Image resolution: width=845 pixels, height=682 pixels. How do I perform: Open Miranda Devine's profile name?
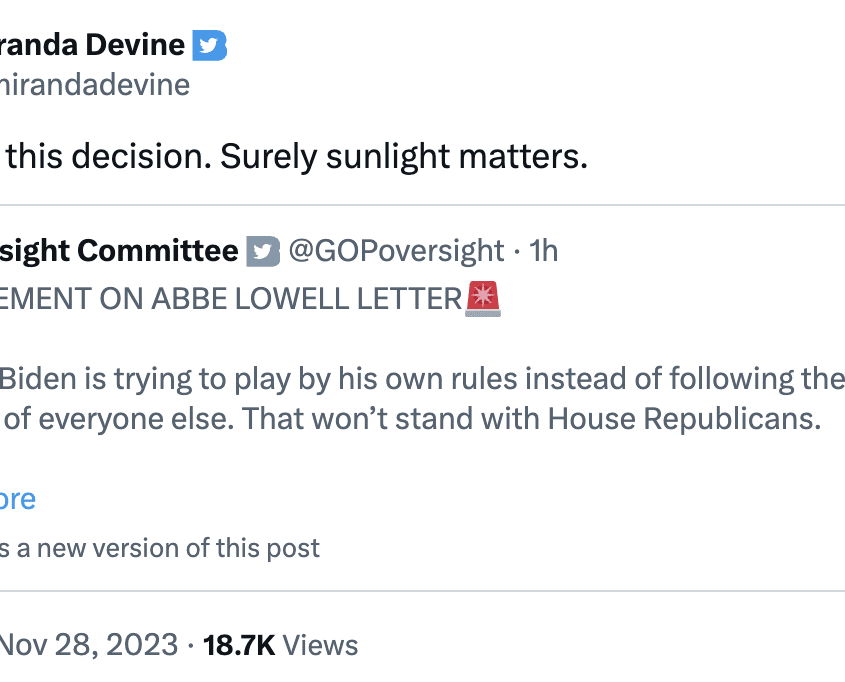pos(92,45)
